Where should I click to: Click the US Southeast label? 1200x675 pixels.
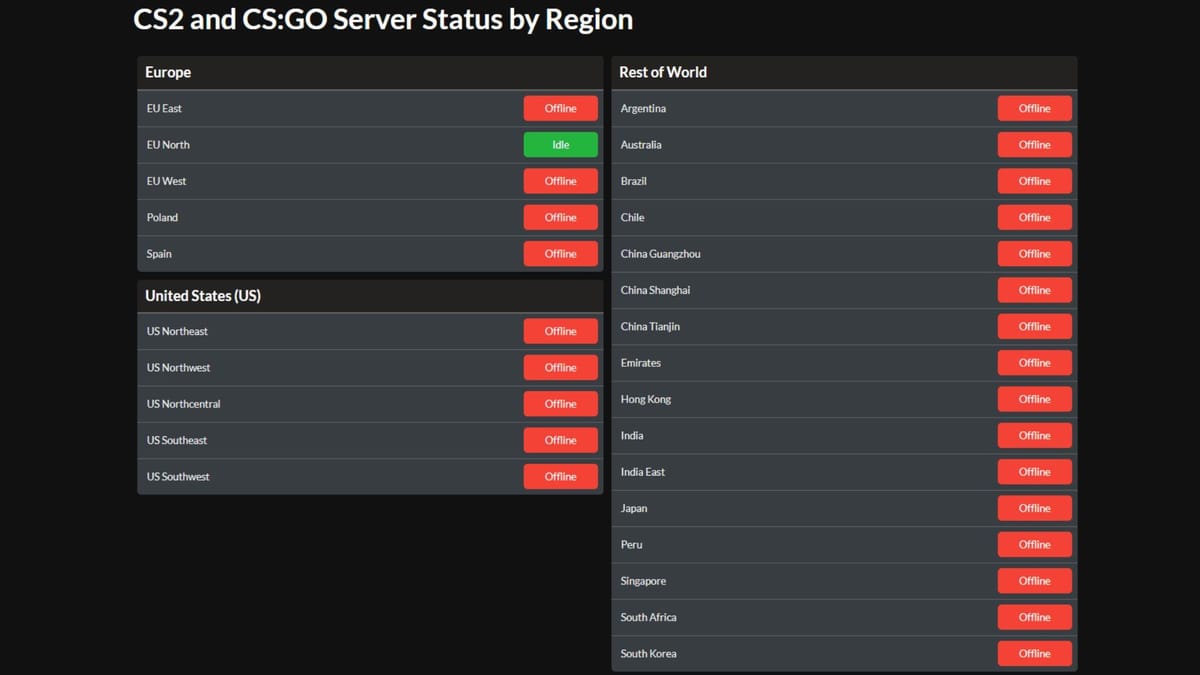tap(177, 440)
